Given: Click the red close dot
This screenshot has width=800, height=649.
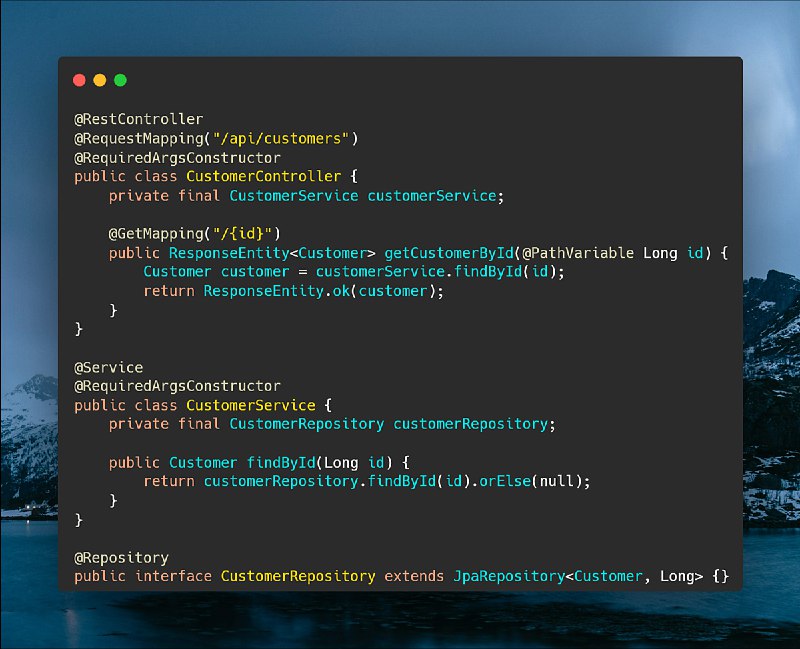Looking at the screenshot, I should (79, 80).
